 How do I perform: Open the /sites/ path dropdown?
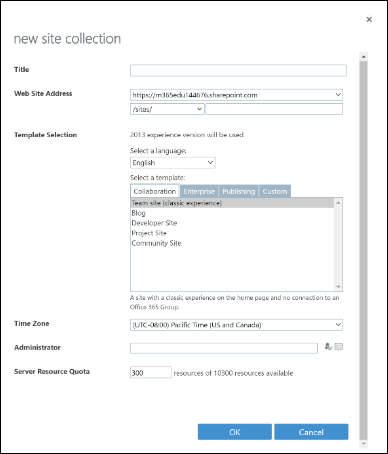tap(167, 109)
